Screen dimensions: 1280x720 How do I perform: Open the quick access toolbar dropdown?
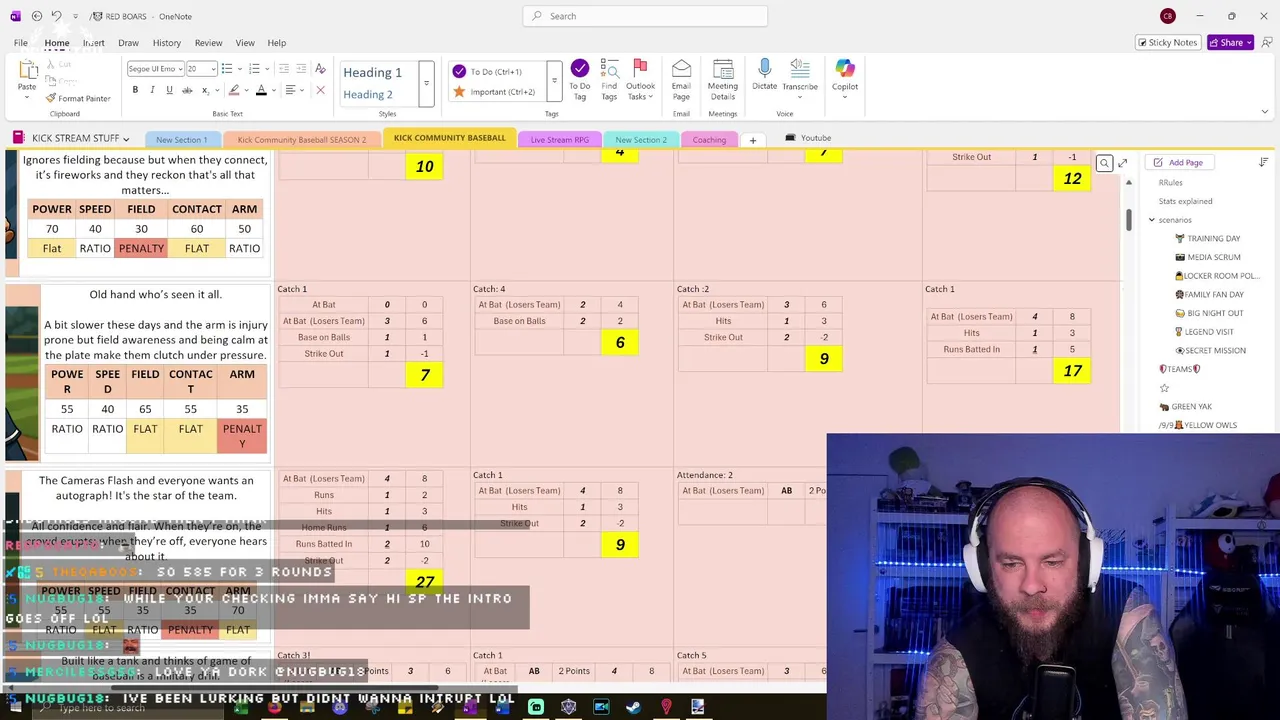75,16
